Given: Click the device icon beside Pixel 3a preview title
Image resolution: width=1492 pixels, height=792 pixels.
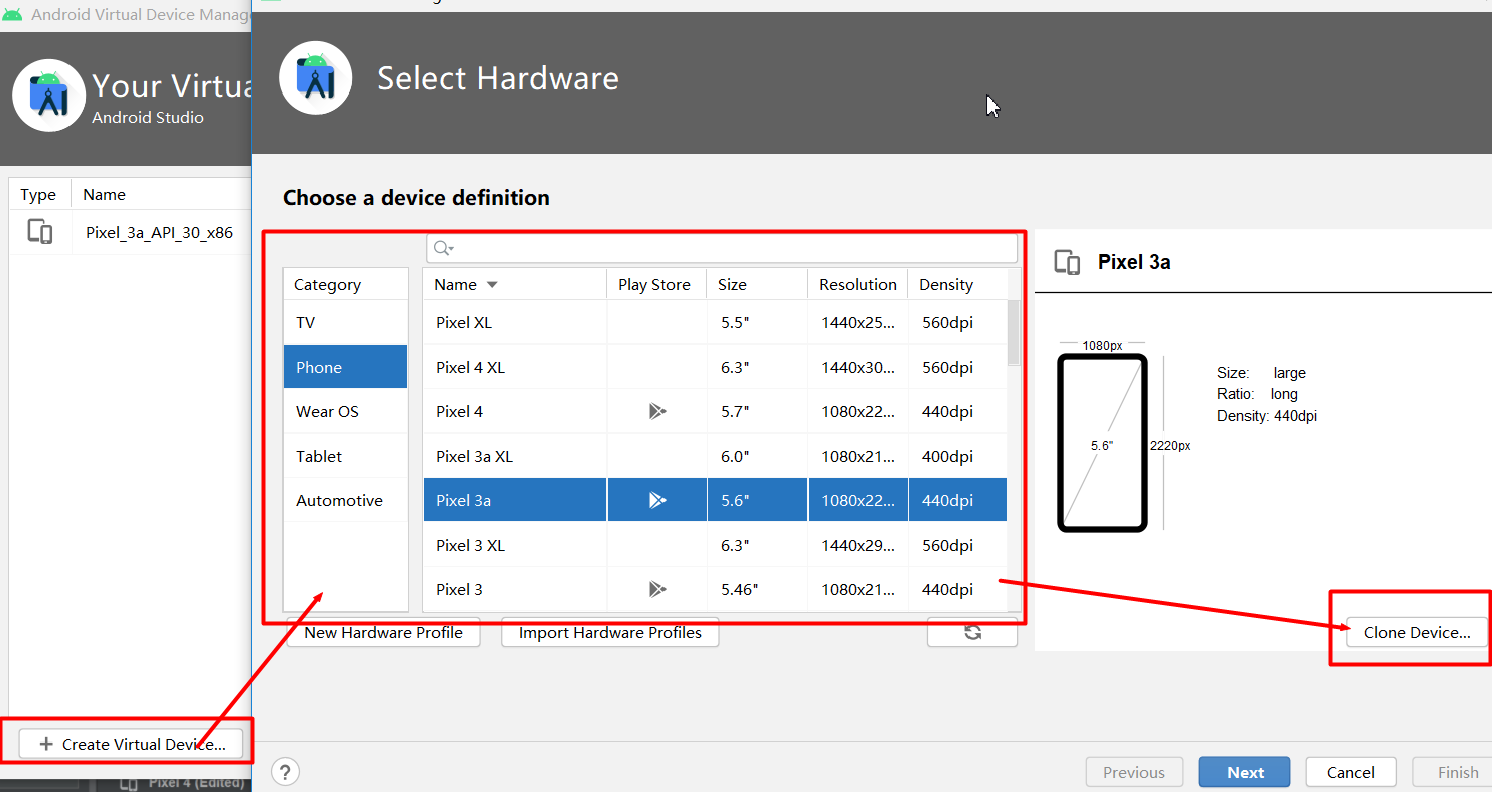Looking at the screenshot, I should [1068, 262].
